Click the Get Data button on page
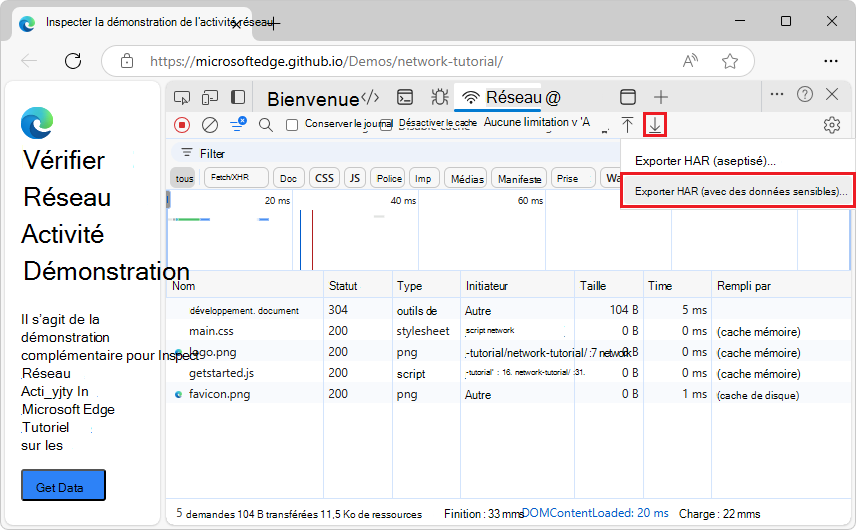The height and width of the screenshot is (530, 856). click(63, 485)
